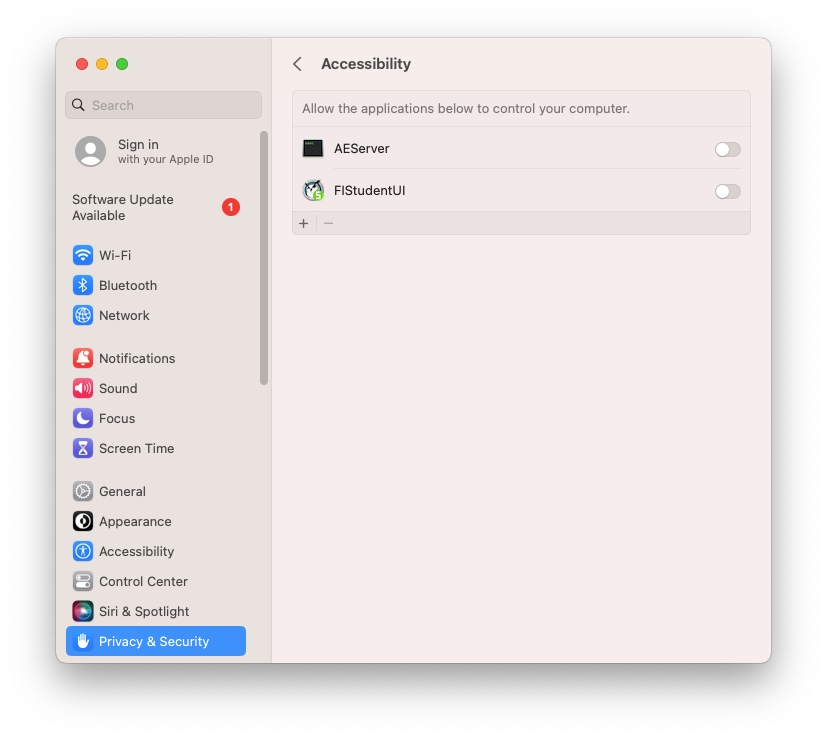Image resolution: width=827 pixels, height=737 pixels.
Task: Open Focus moon icon
Action: click(x=83, y=418)
